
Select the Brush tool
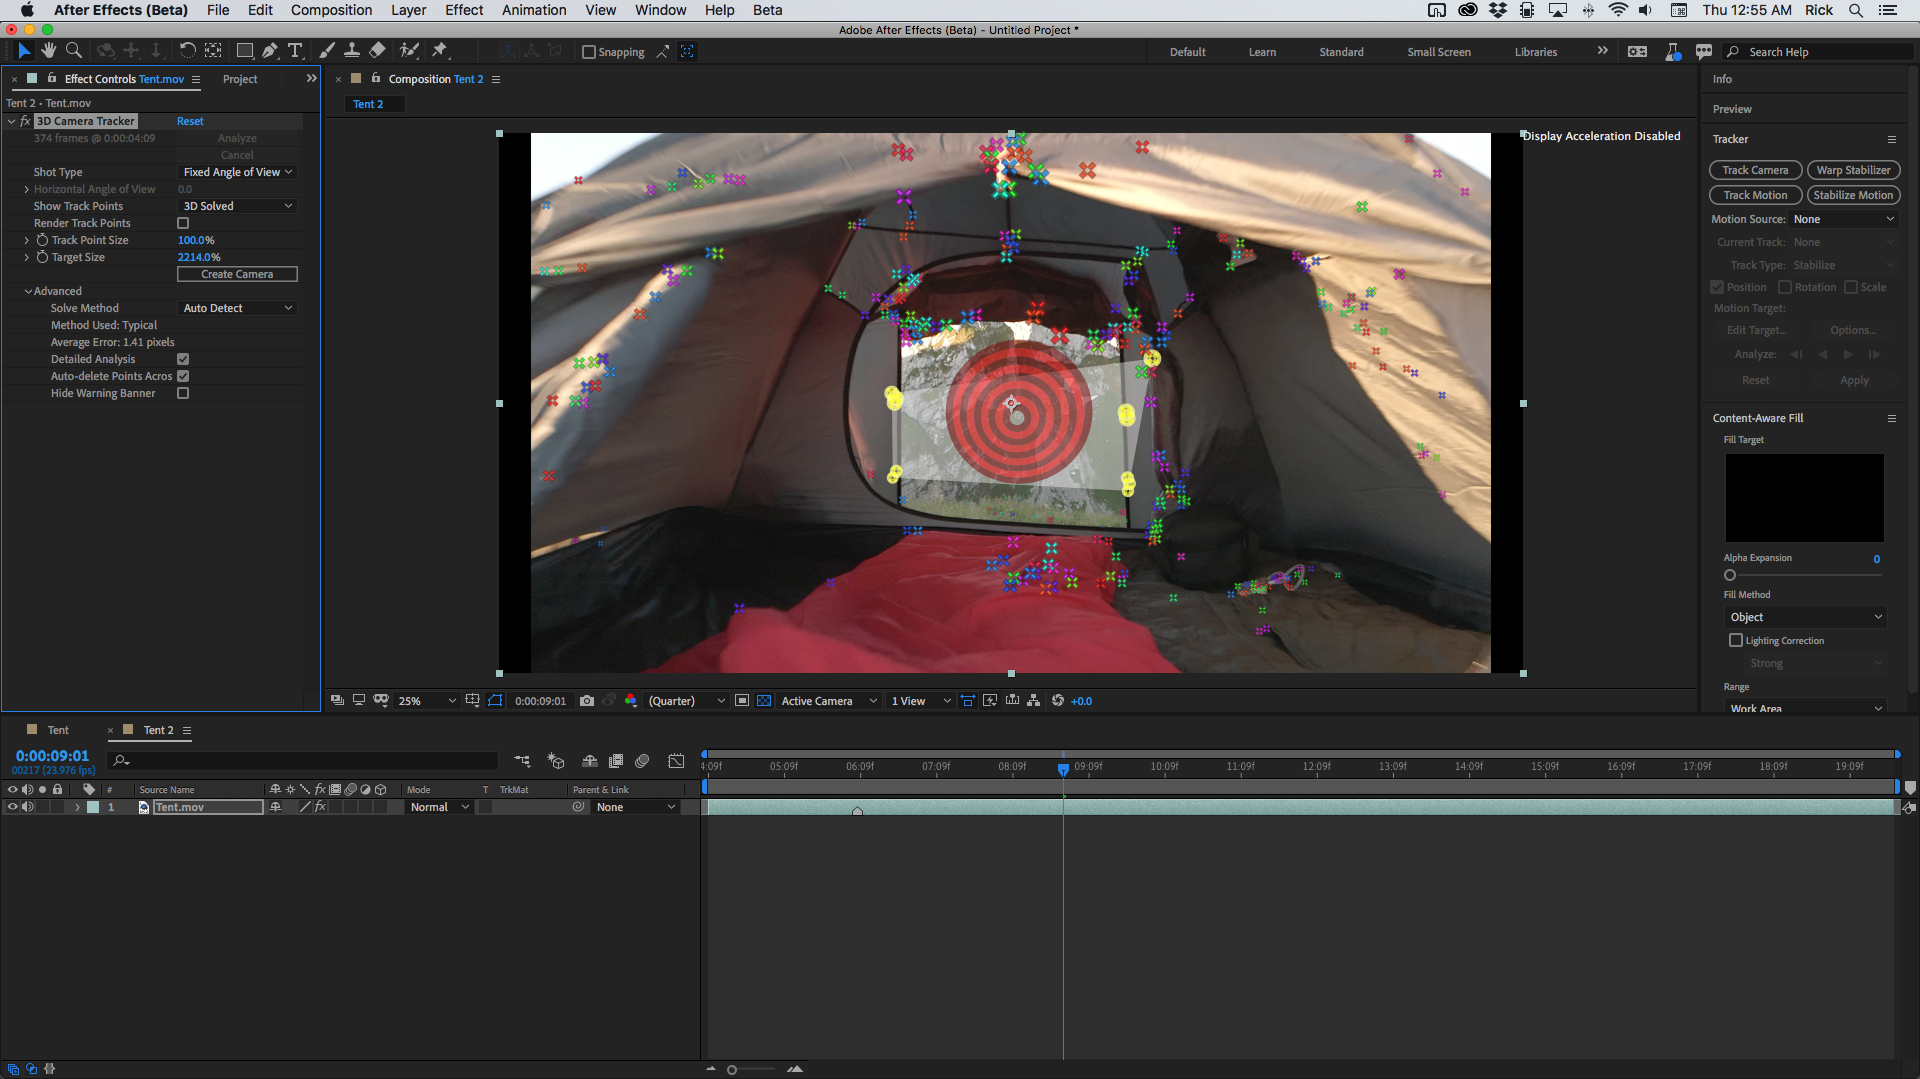coord(327,50)
